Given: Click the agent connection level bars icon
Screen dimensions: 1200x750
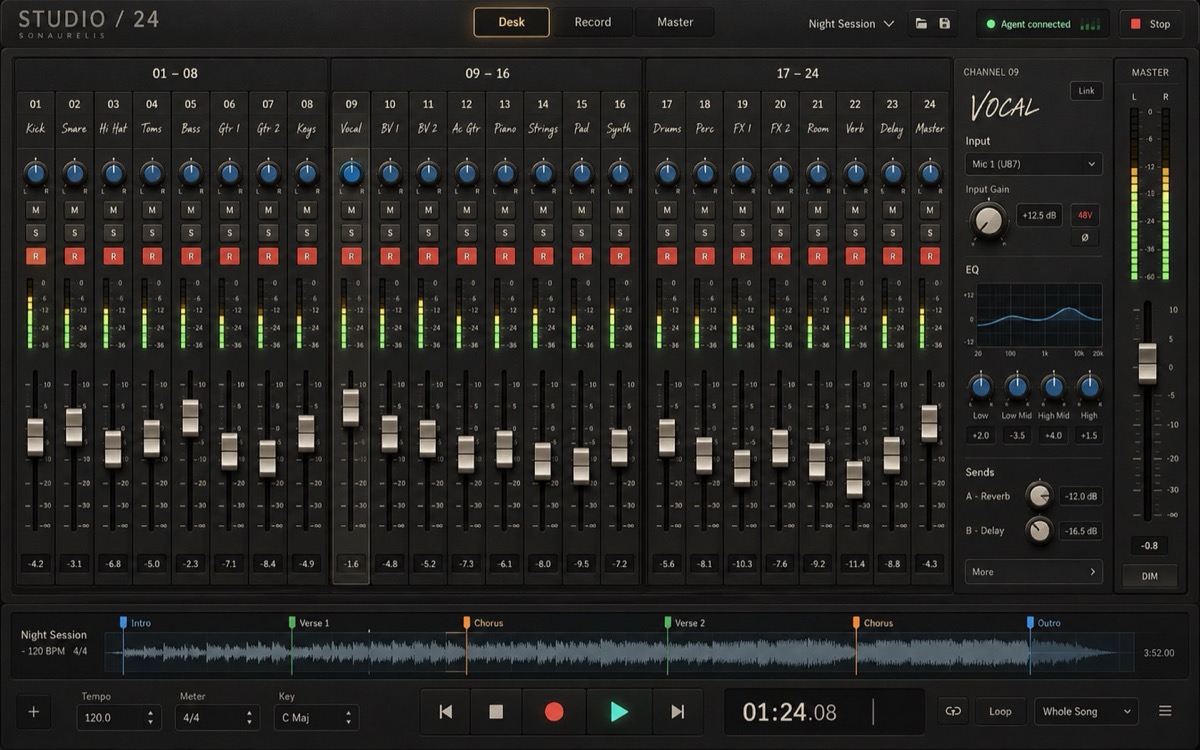Looking at the screenshot, I should (x=1090, y=24).
